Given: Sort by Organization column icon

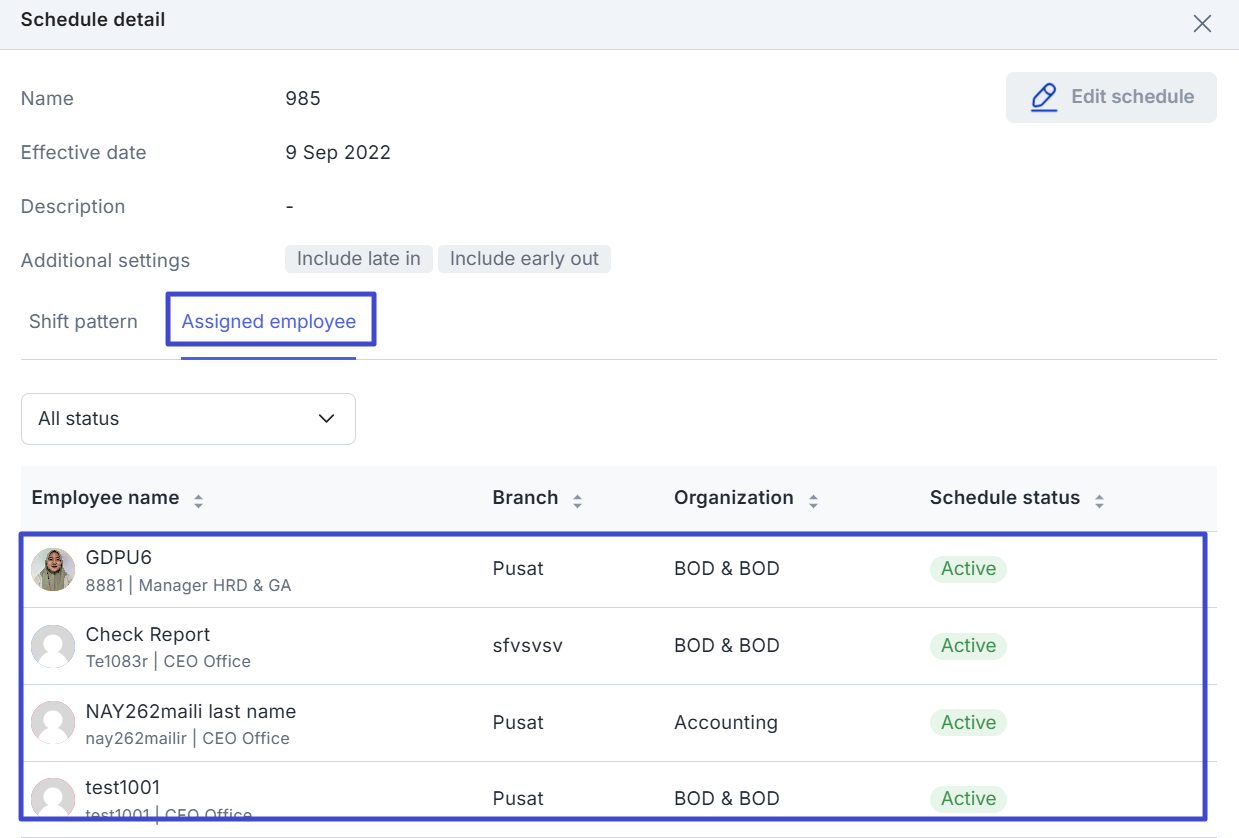Looking at the screenshot, I should pyautogui.click(x=813, y=500).
